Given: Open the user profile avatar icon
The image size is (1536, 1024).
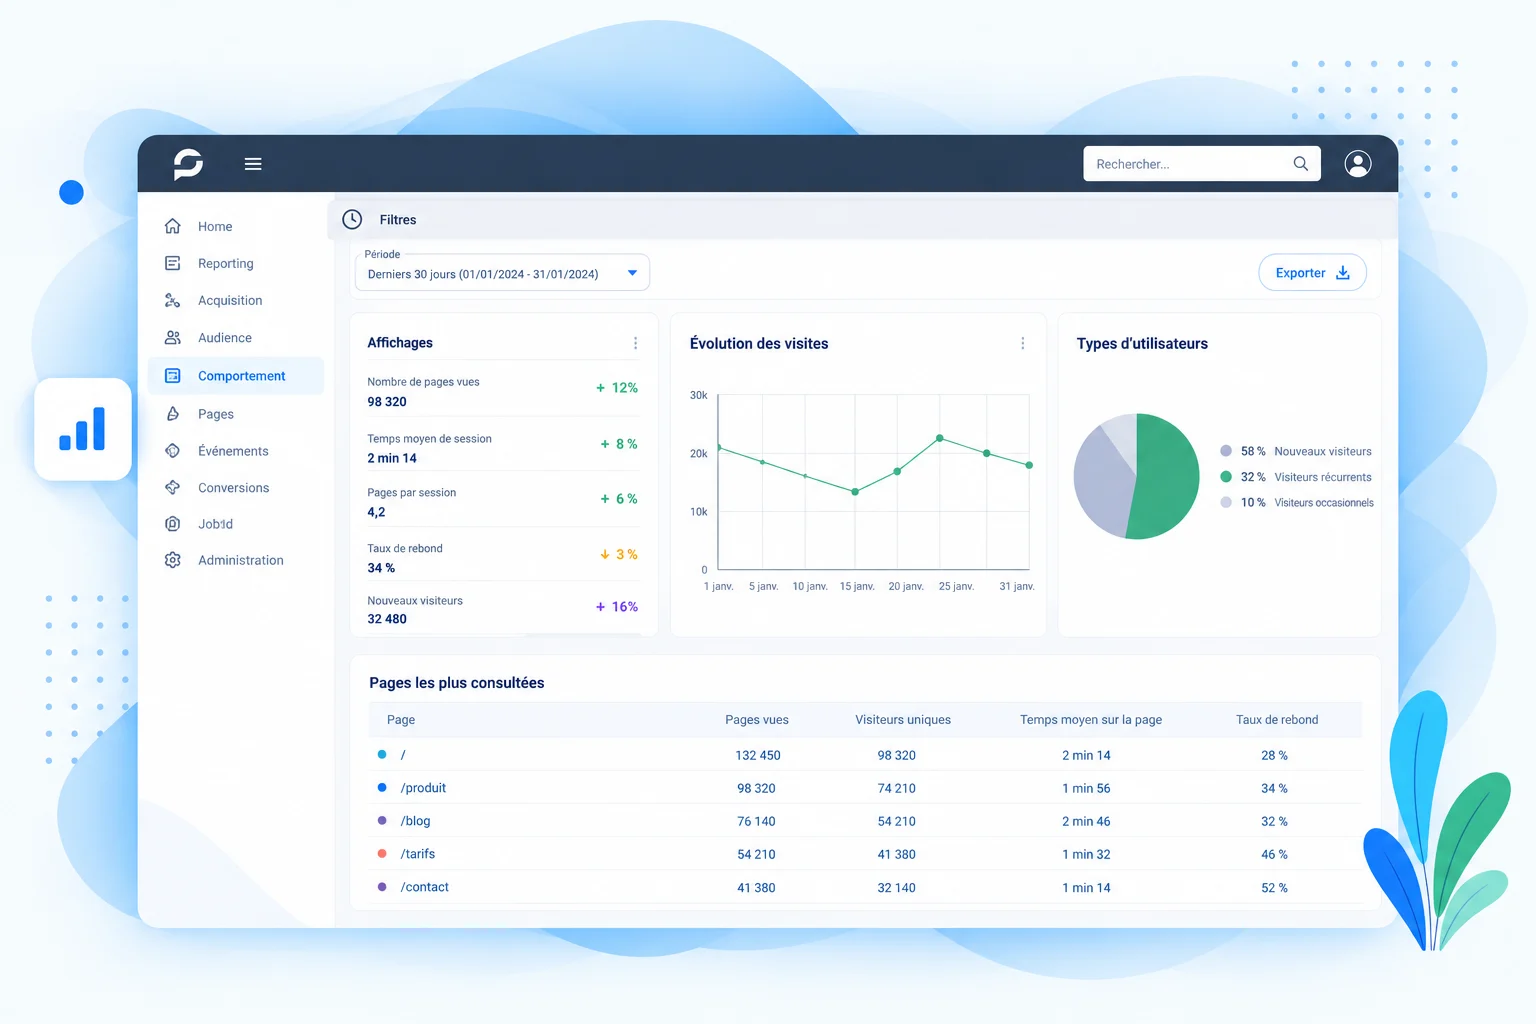Looking at the screenshot, I should pyautogui.click(x=1357, y=164).
